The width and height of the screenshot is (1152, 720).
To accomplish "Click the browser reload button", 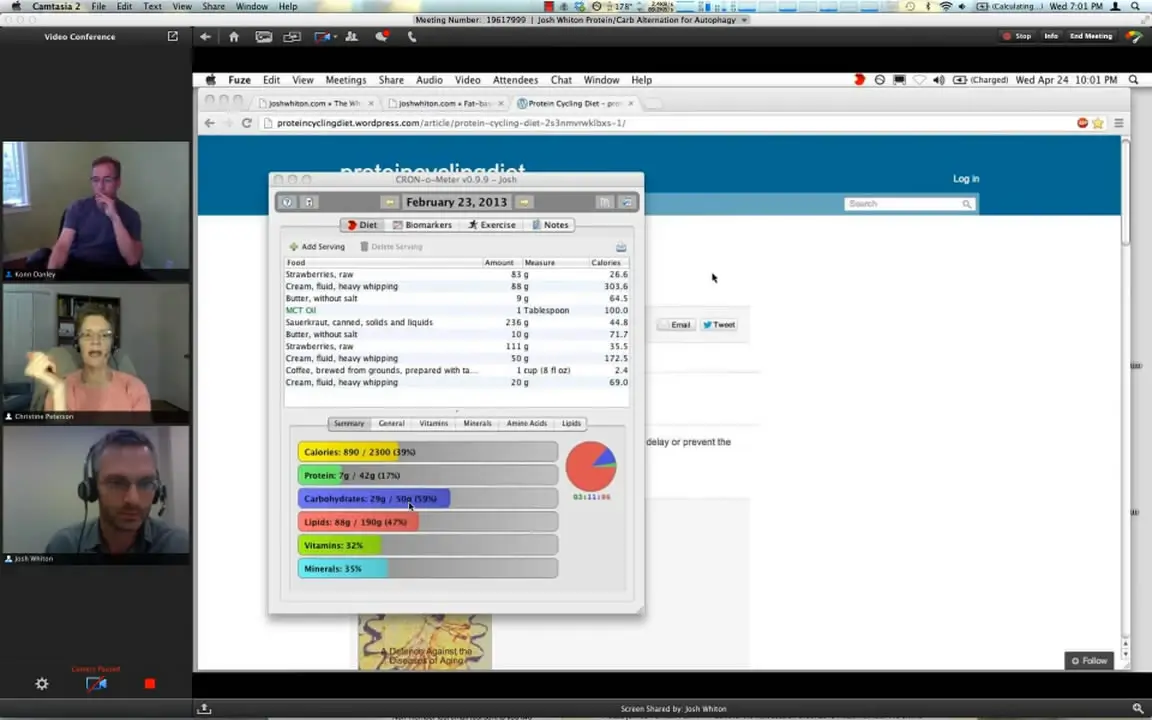I will 247,123.
